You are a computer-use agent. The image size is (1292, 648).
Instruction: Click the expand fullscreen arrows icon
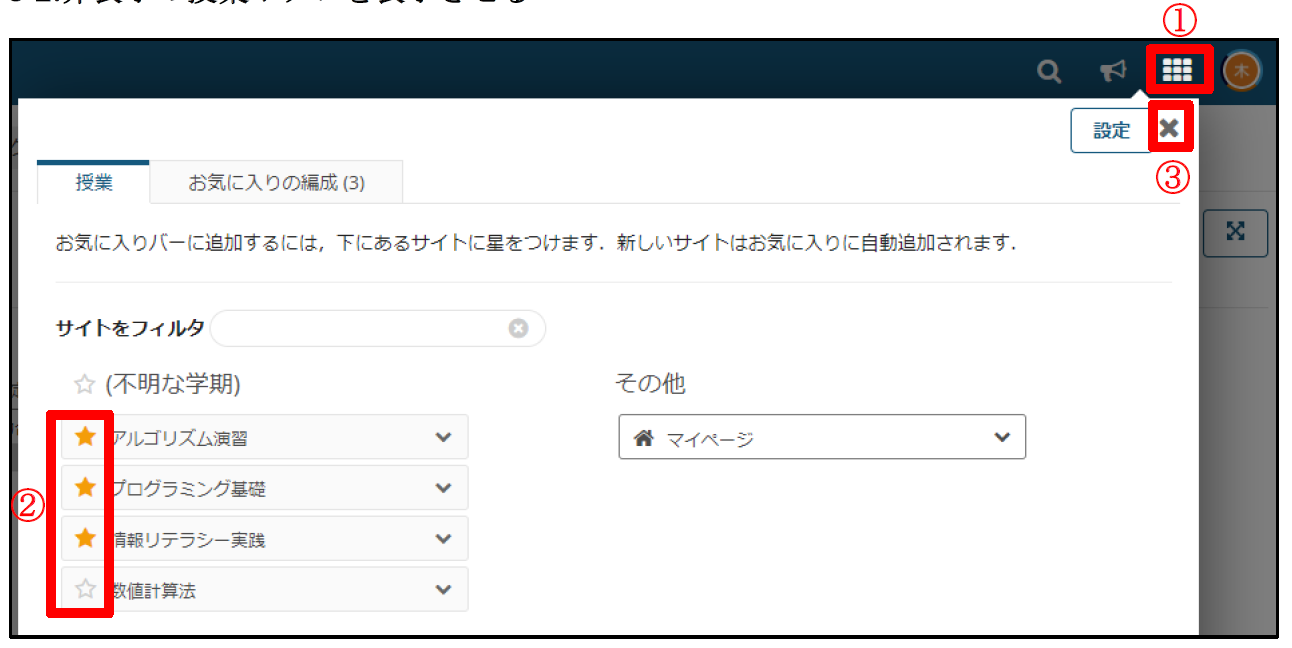pyautogui.click(x=1236, y=232)
